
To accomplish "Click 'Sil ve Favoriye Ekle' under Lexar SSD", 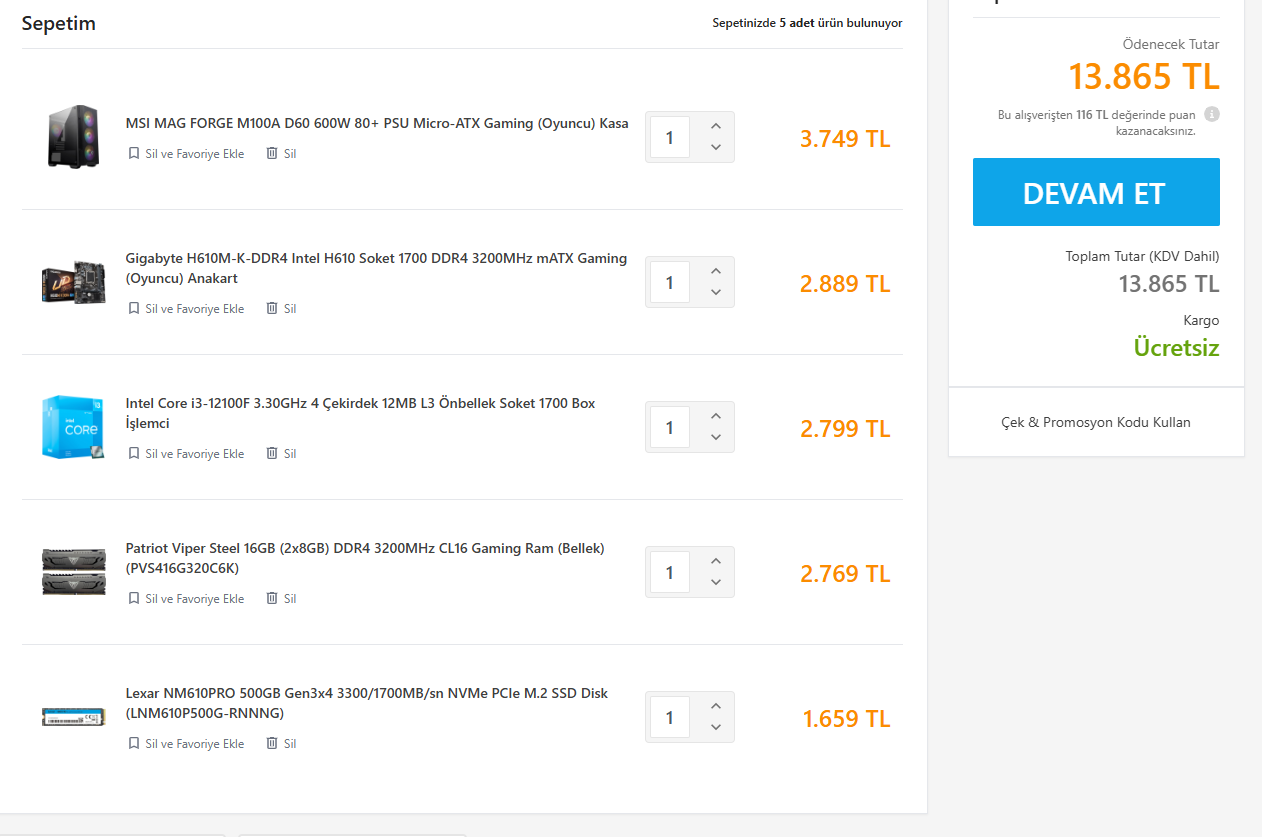I will click(195, 744).
